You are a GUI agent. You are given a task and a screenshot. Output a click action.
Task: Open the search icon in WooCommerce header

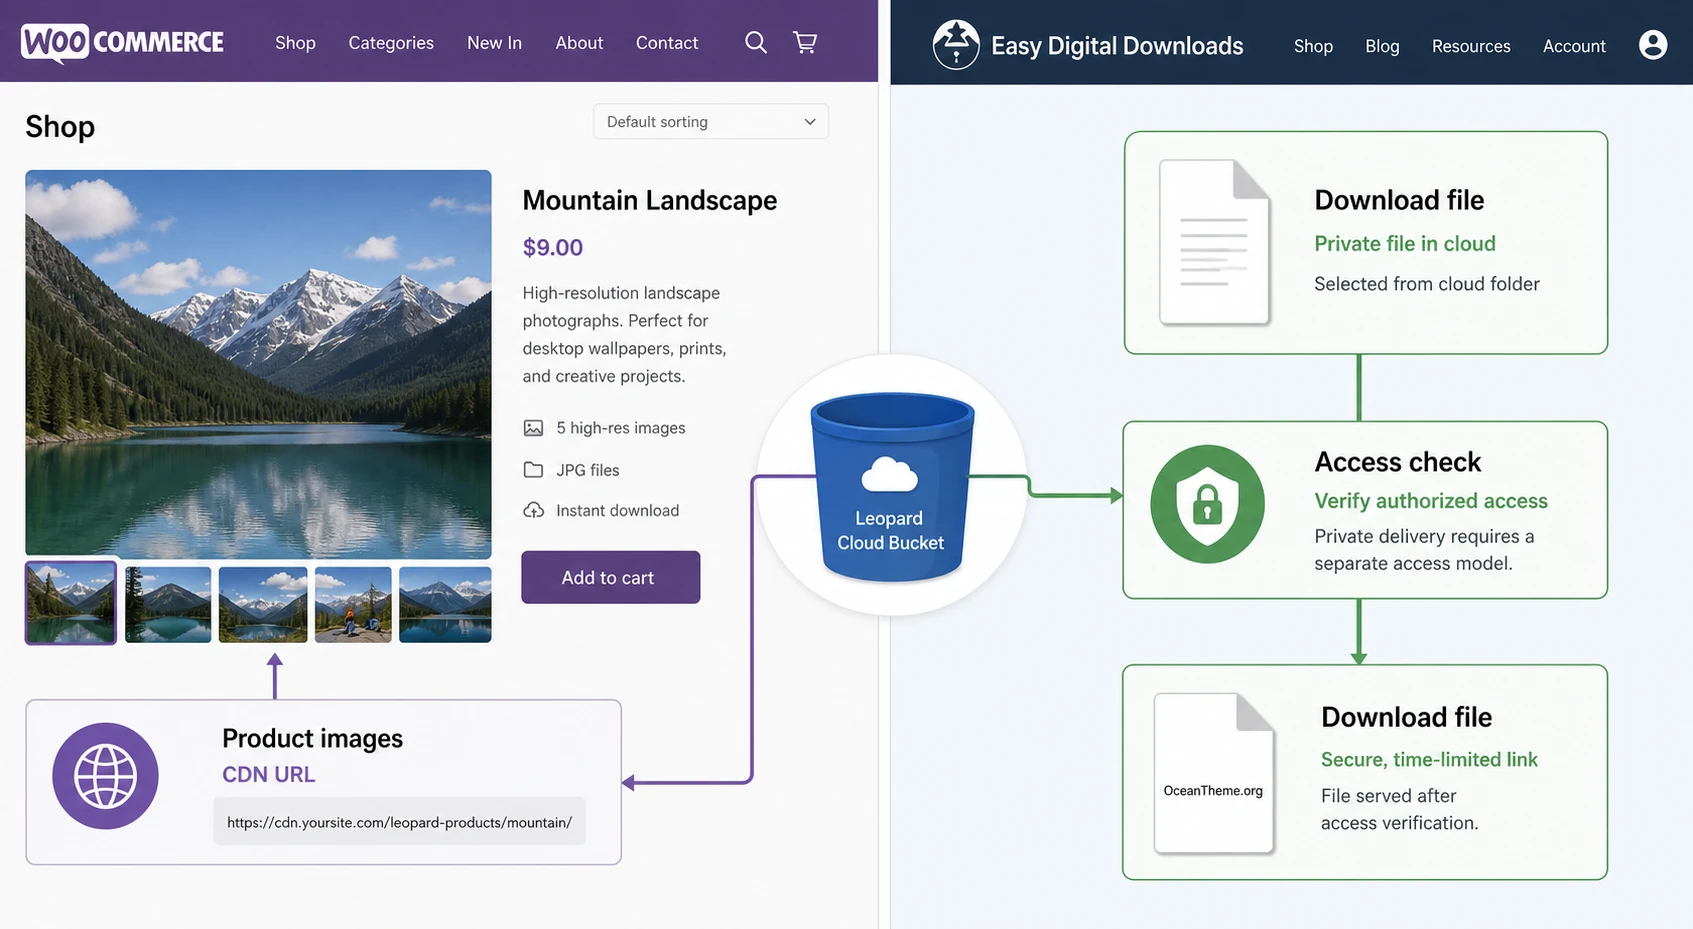click(756, 42)
